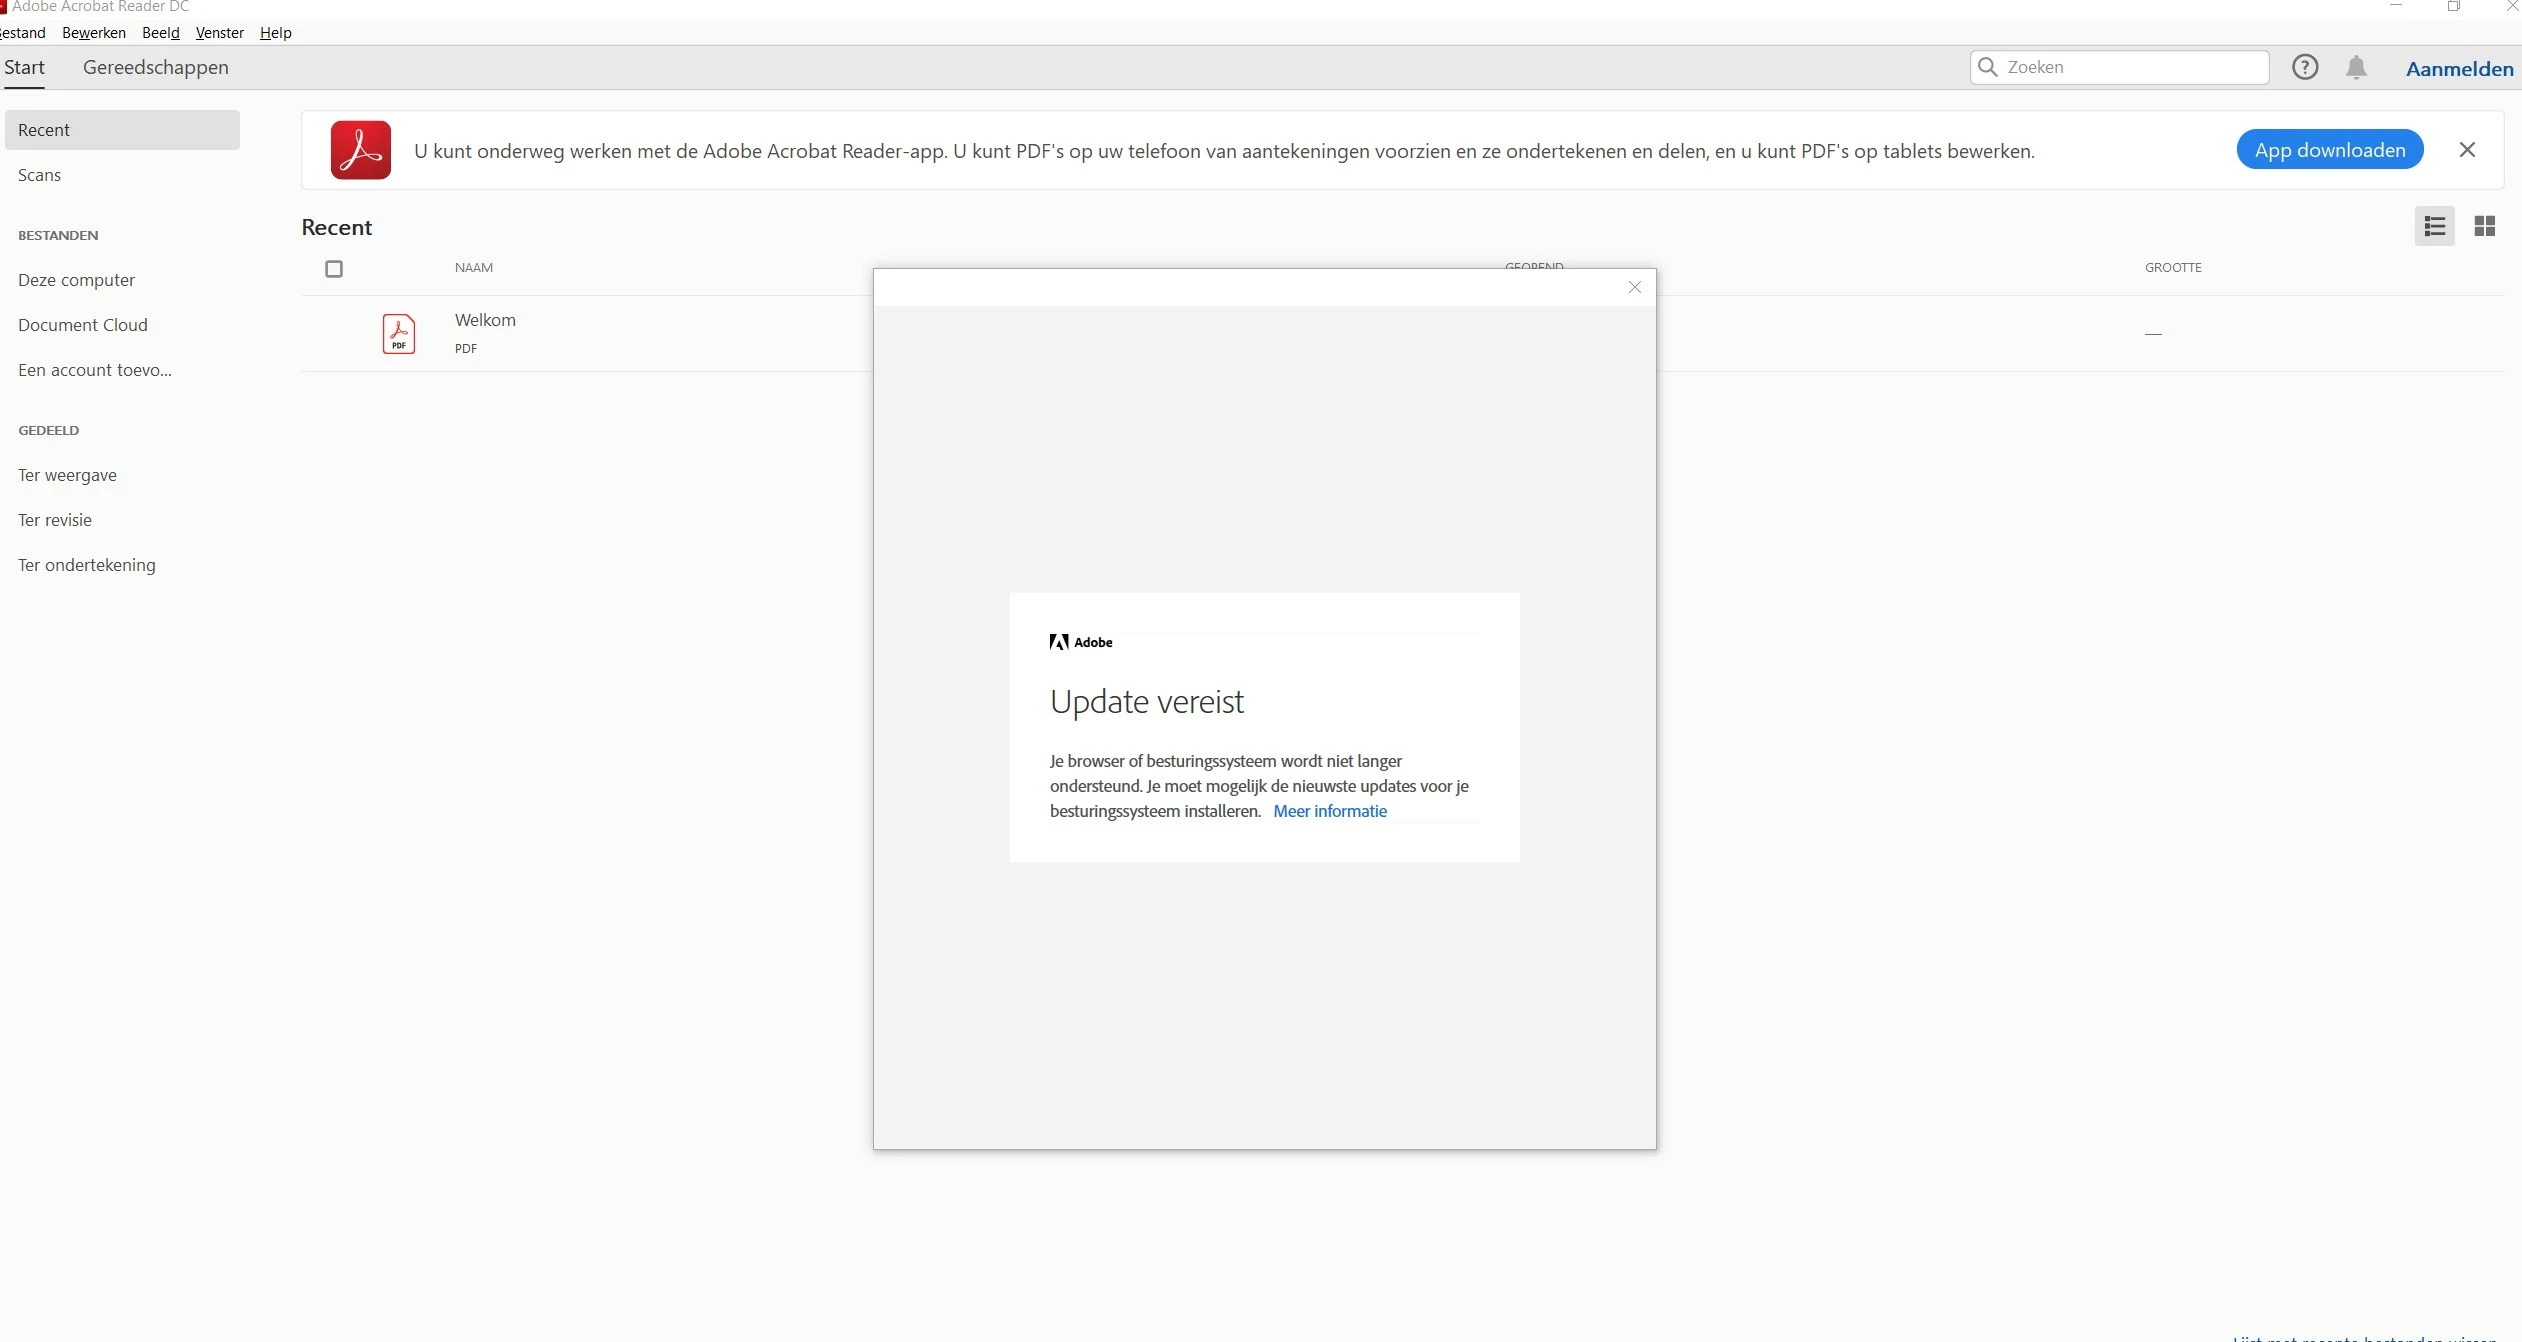Click the help question mark icon
Image resolution: width=2522 pixels, height=1342 pixels.
[2304, 67]
